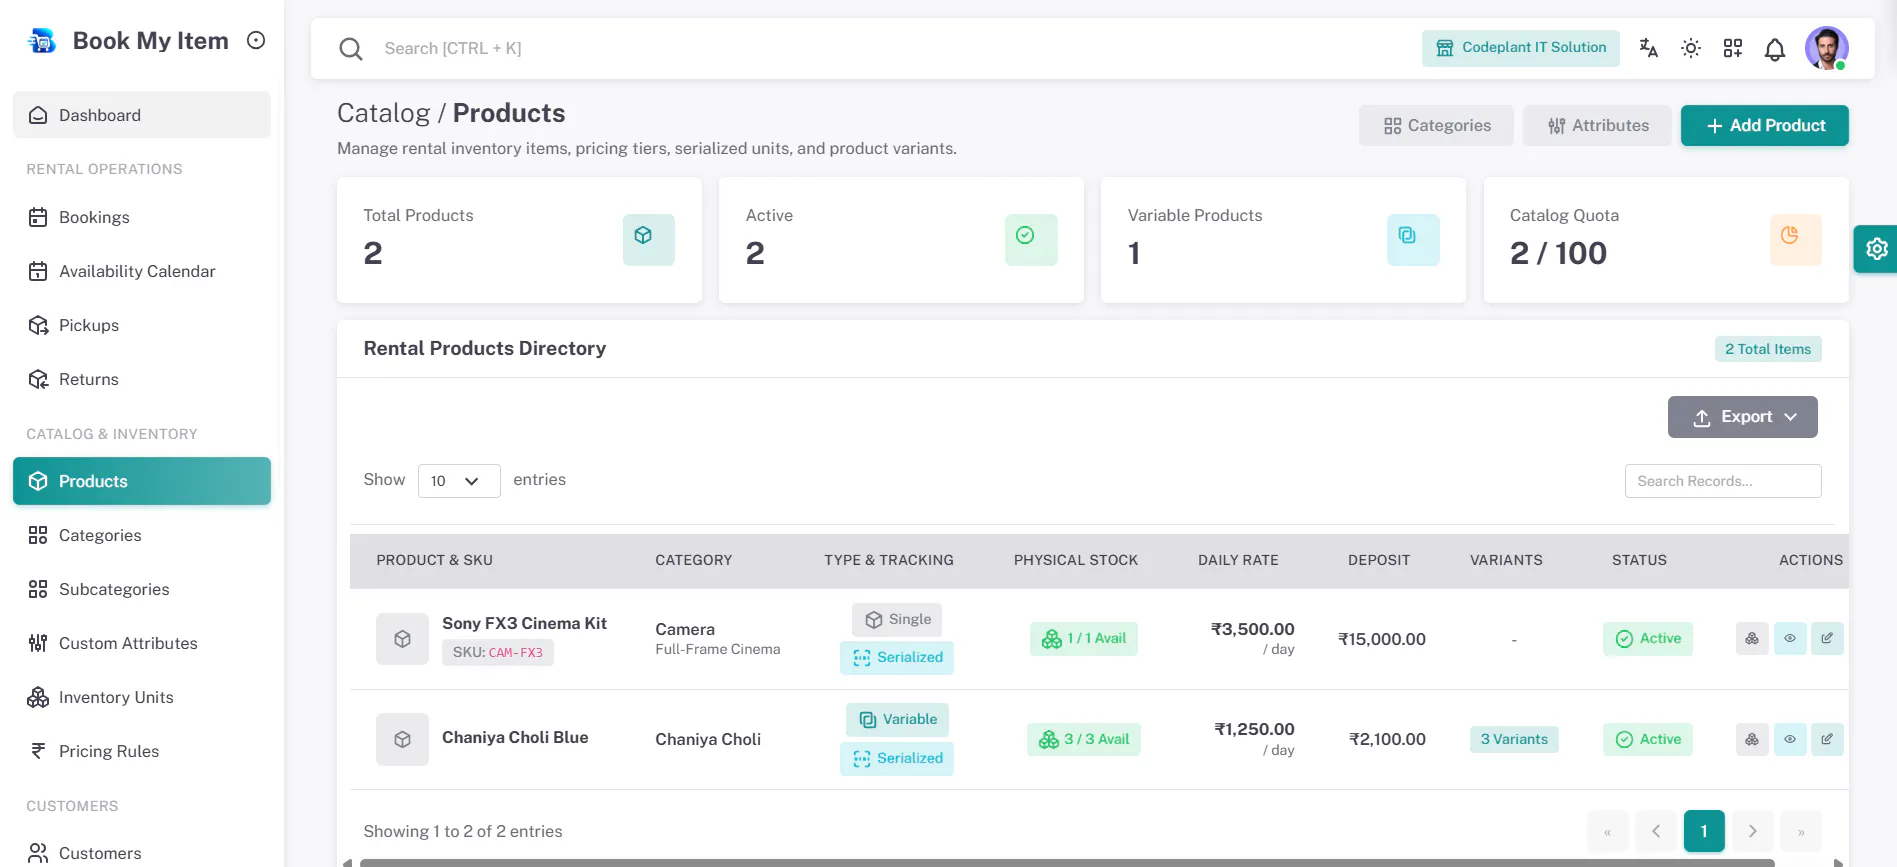
Task: View Chaniya Choli Blue eye icon
Action: pos(1790,739)
